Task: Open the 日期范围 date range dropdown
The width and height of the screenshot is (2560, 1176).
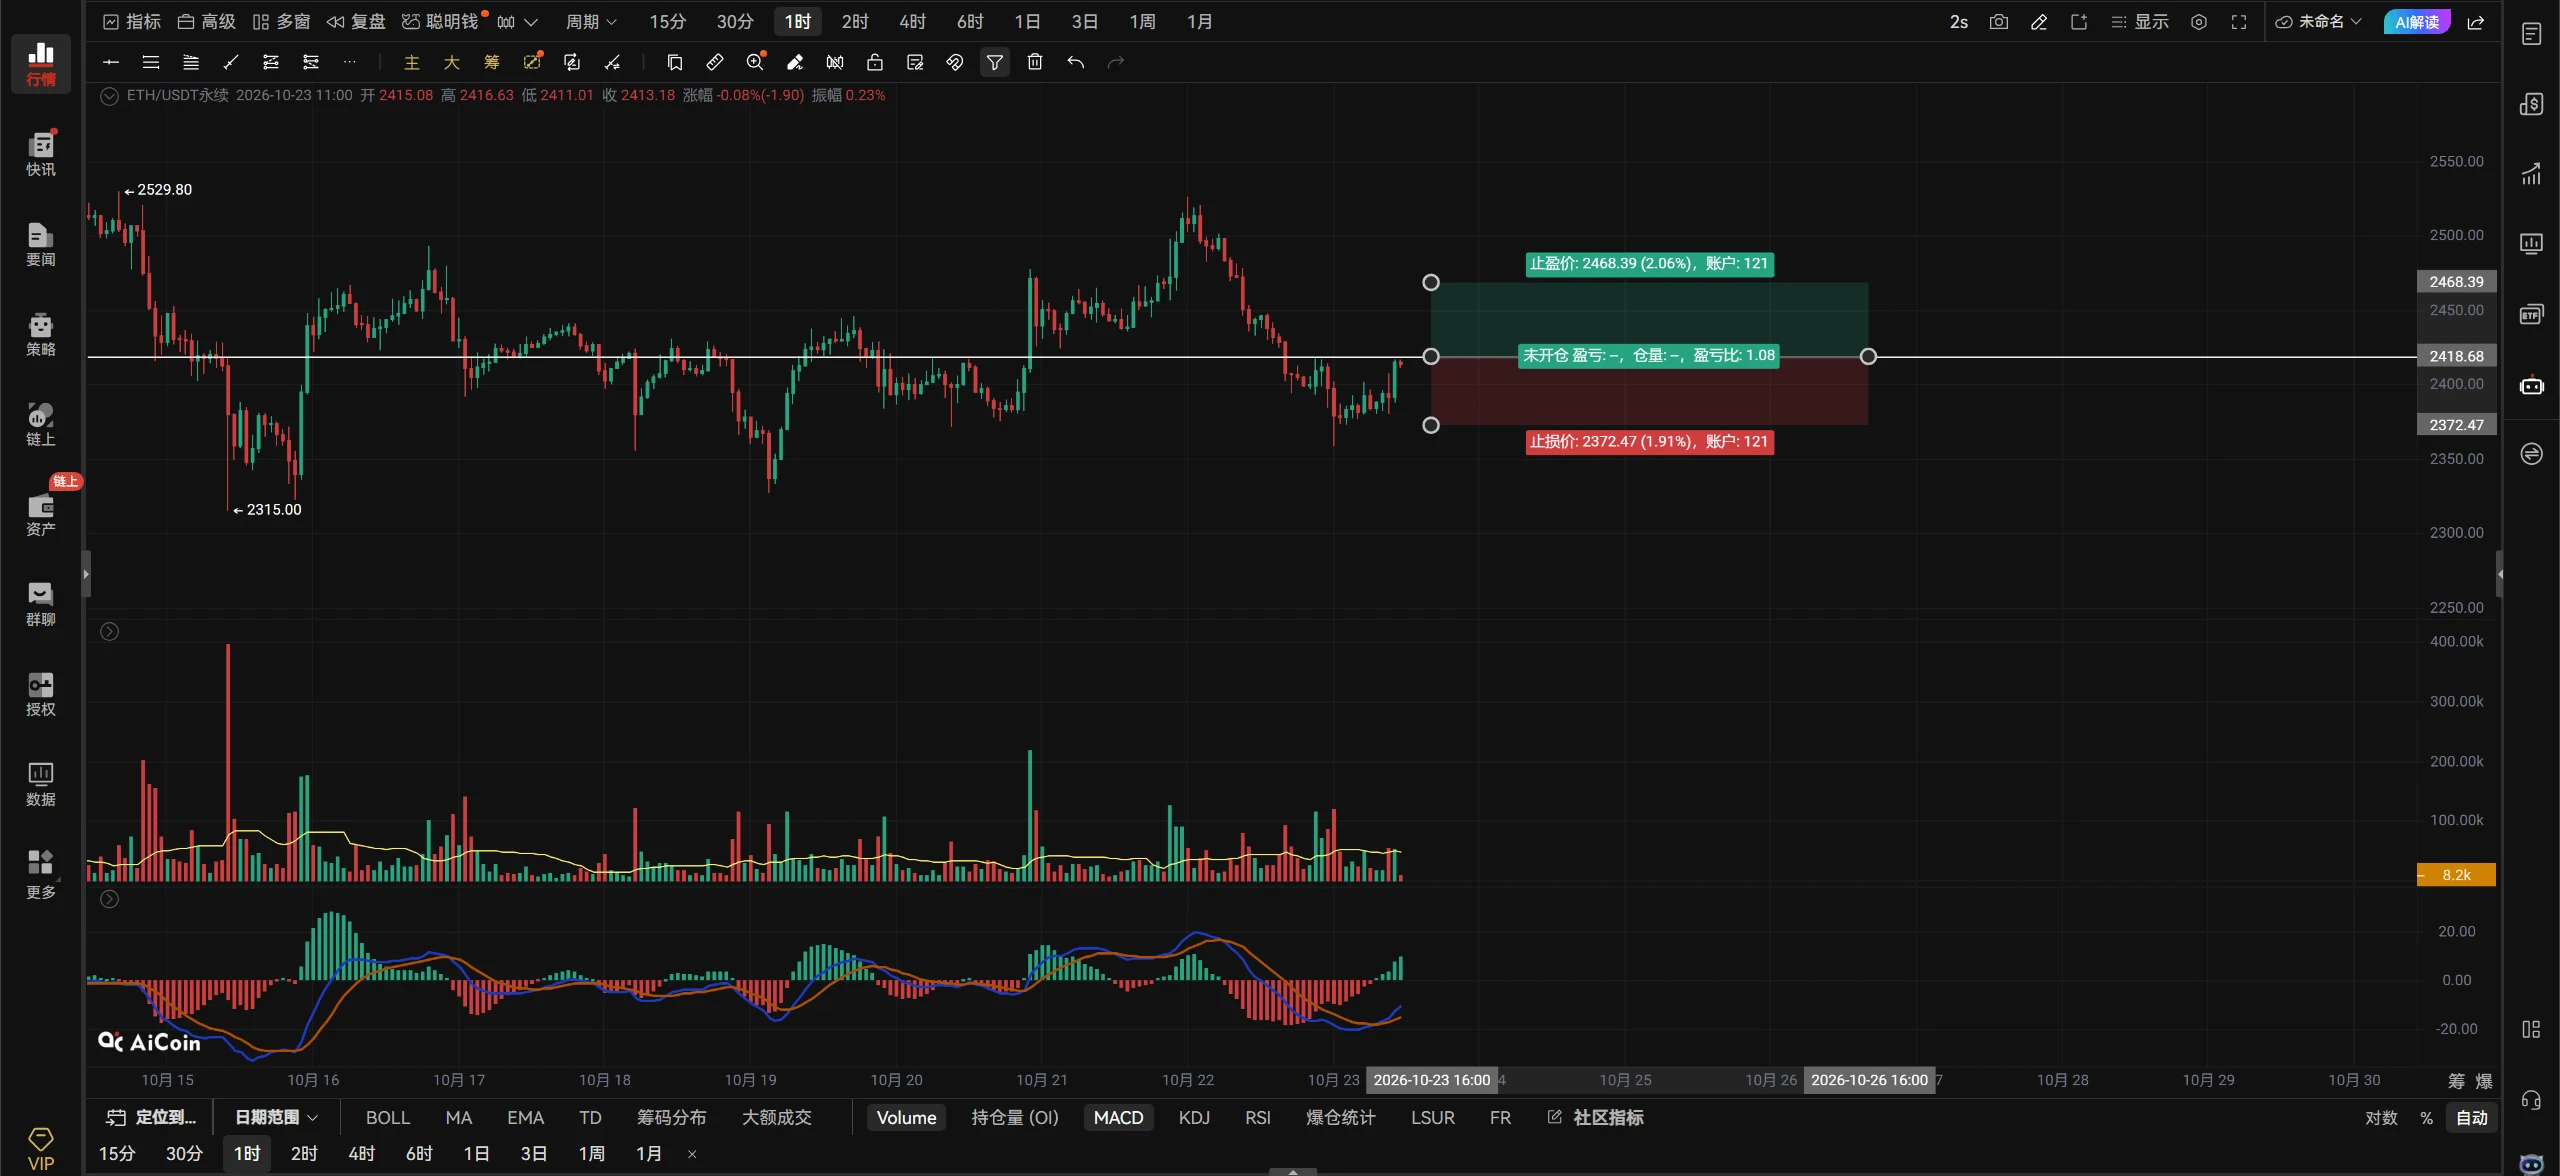Action: tap(276, 1117)
